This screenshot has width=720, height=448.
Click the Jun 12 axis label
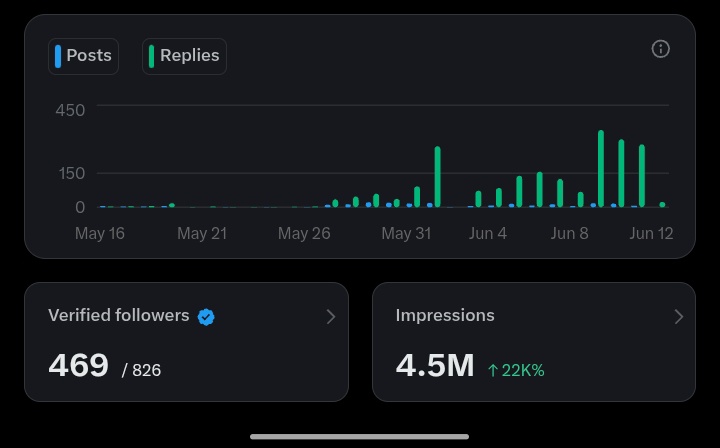[651, 233]
